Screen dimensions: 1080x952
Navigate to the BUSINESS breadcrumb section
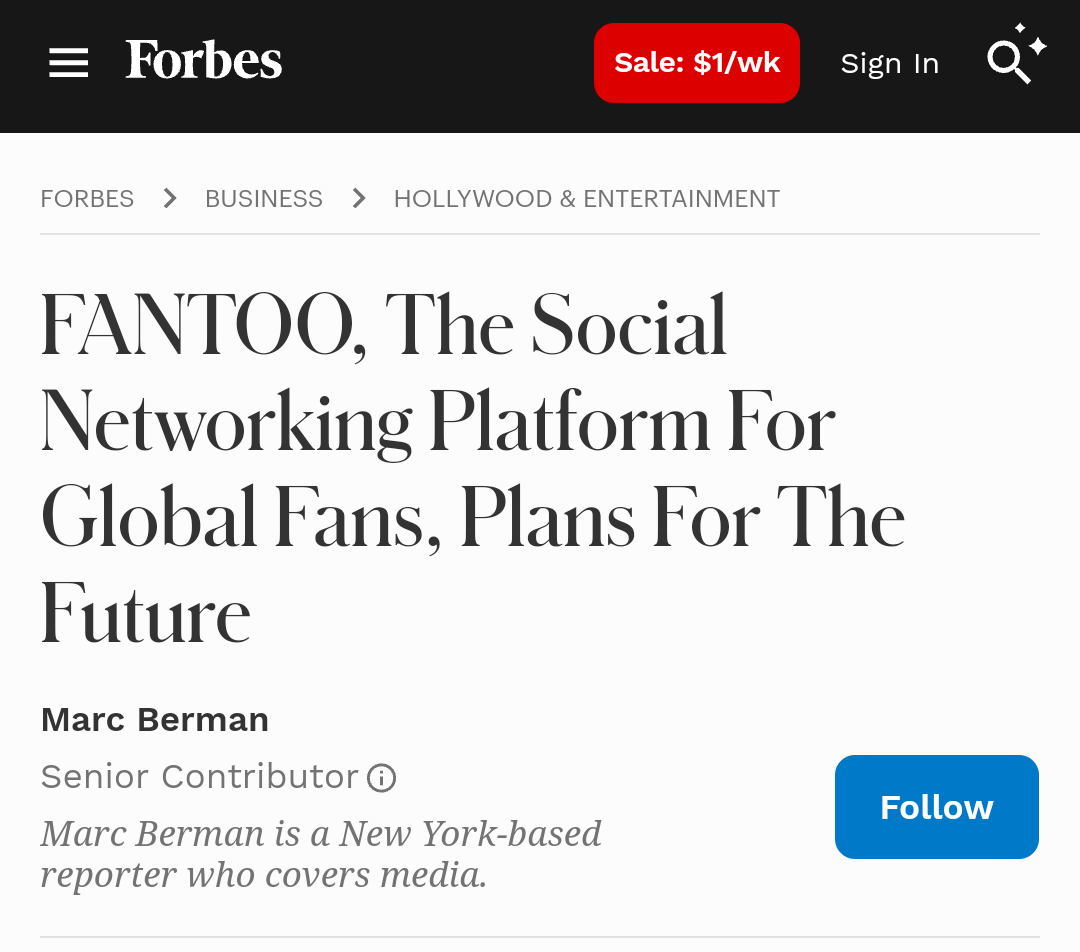click(x=264, y=198)
